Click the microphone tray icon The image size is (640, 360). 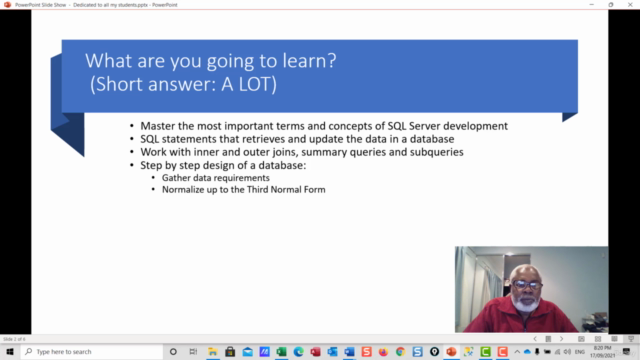(537, 351)
